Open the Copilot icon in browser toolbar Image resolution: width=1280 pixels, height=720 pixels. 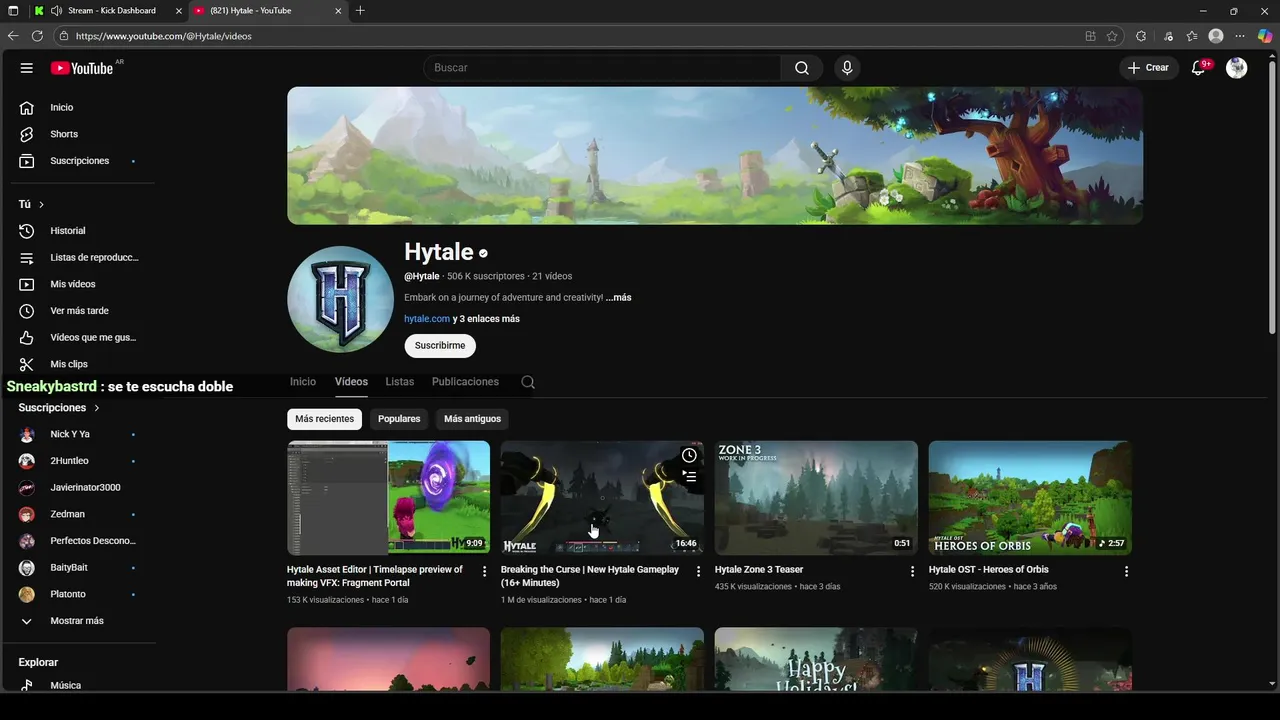point(1265,36)
